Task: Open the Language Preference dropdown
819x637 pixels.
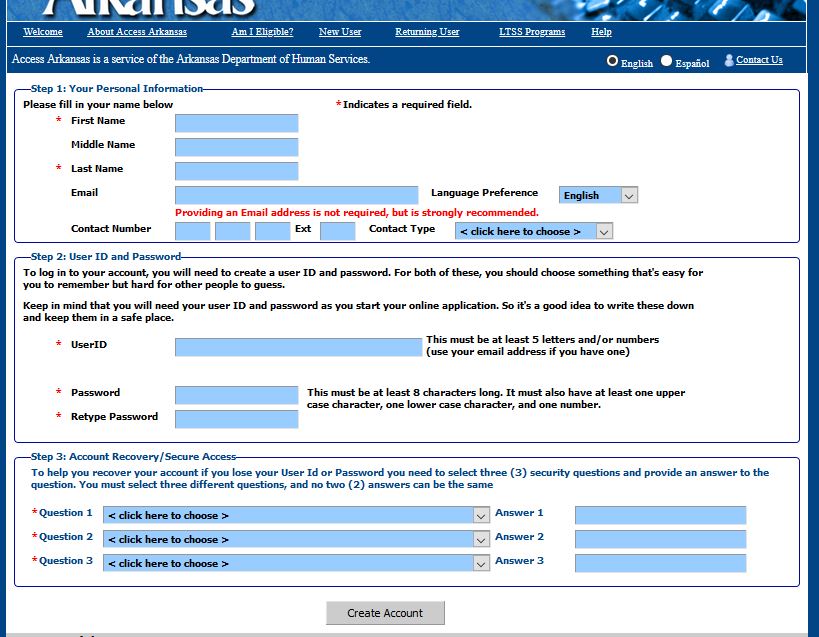Action: 598,195
